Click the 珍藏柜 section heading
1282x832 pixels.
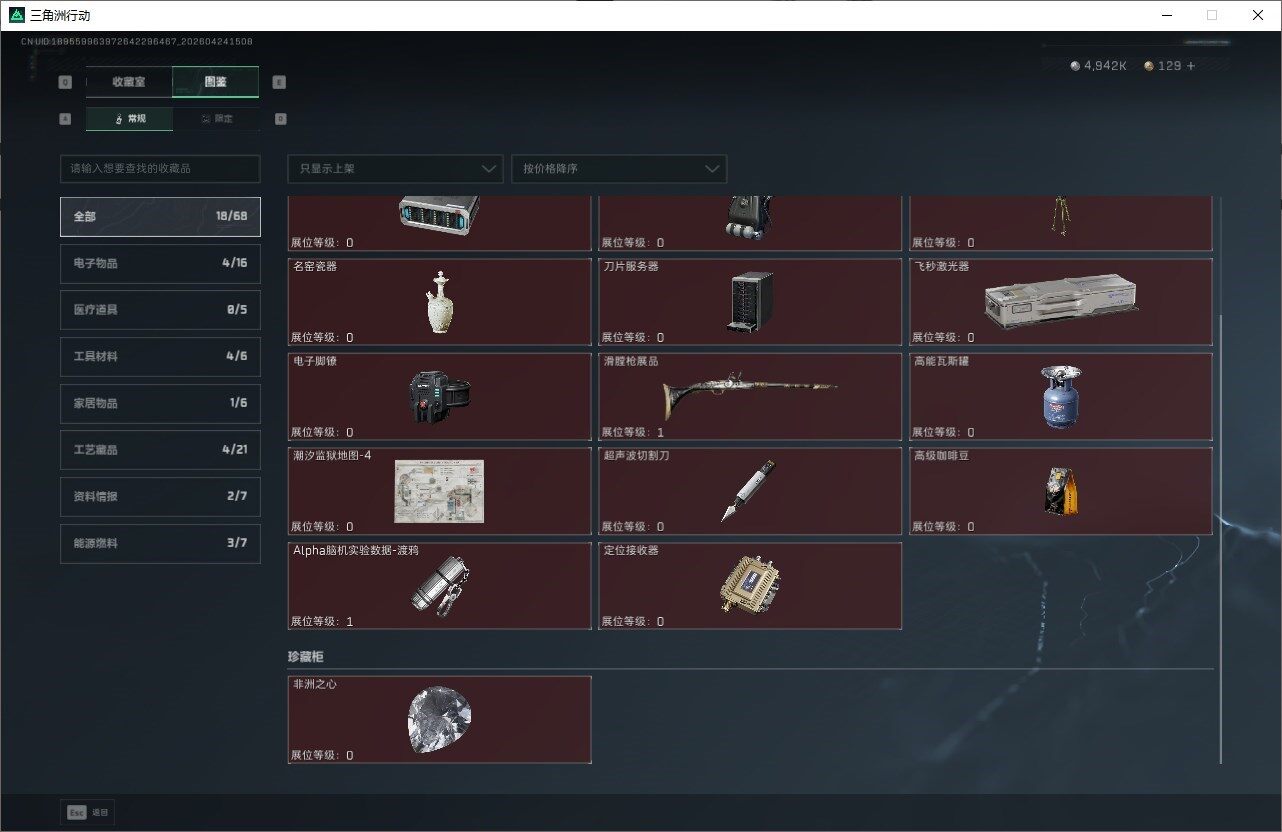pyautogui.click(x=306, y=657)
